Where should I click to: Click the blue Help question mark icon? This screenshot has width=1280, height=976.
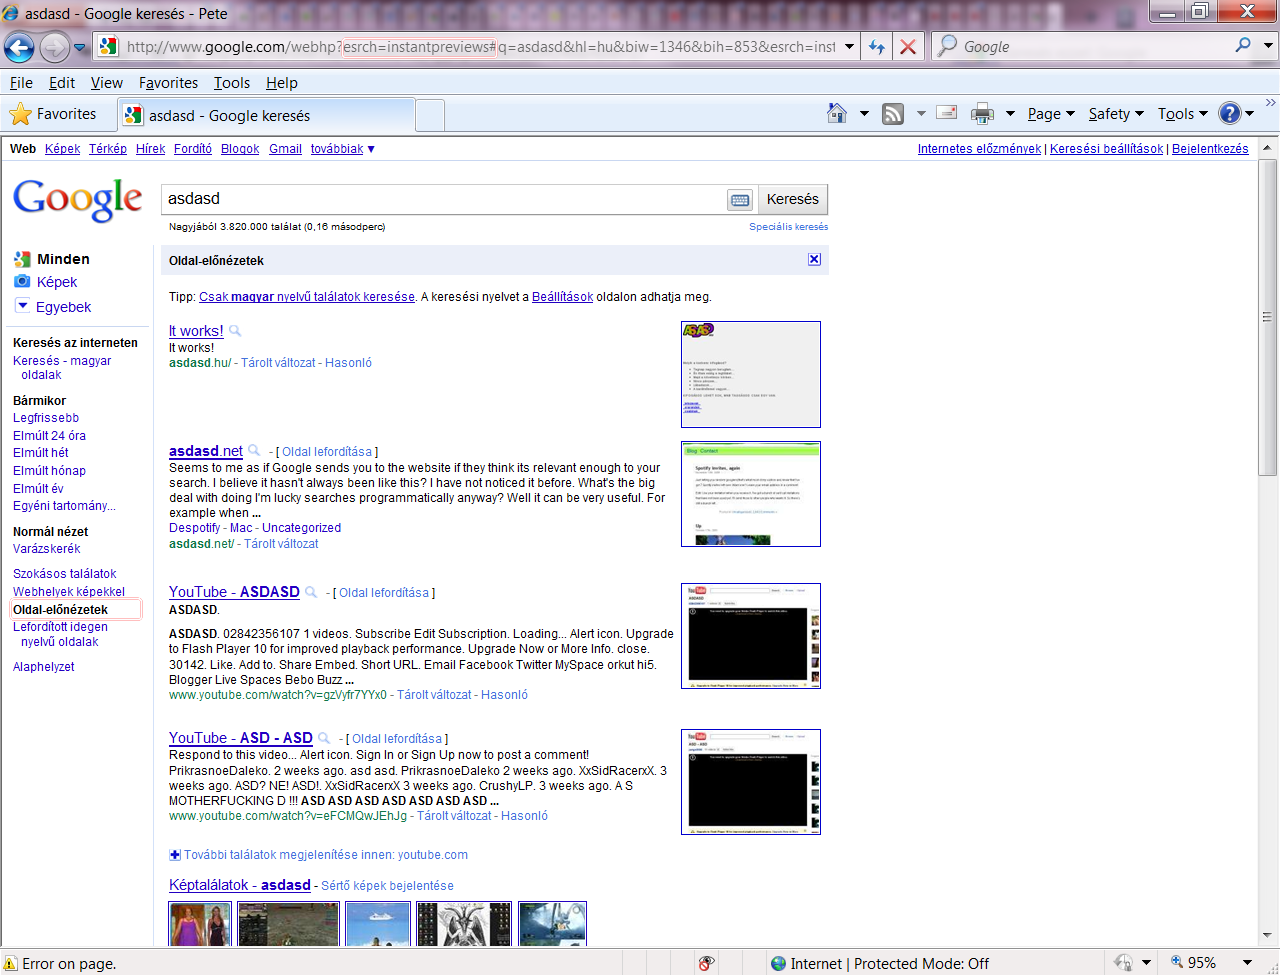click(1230, 114)
